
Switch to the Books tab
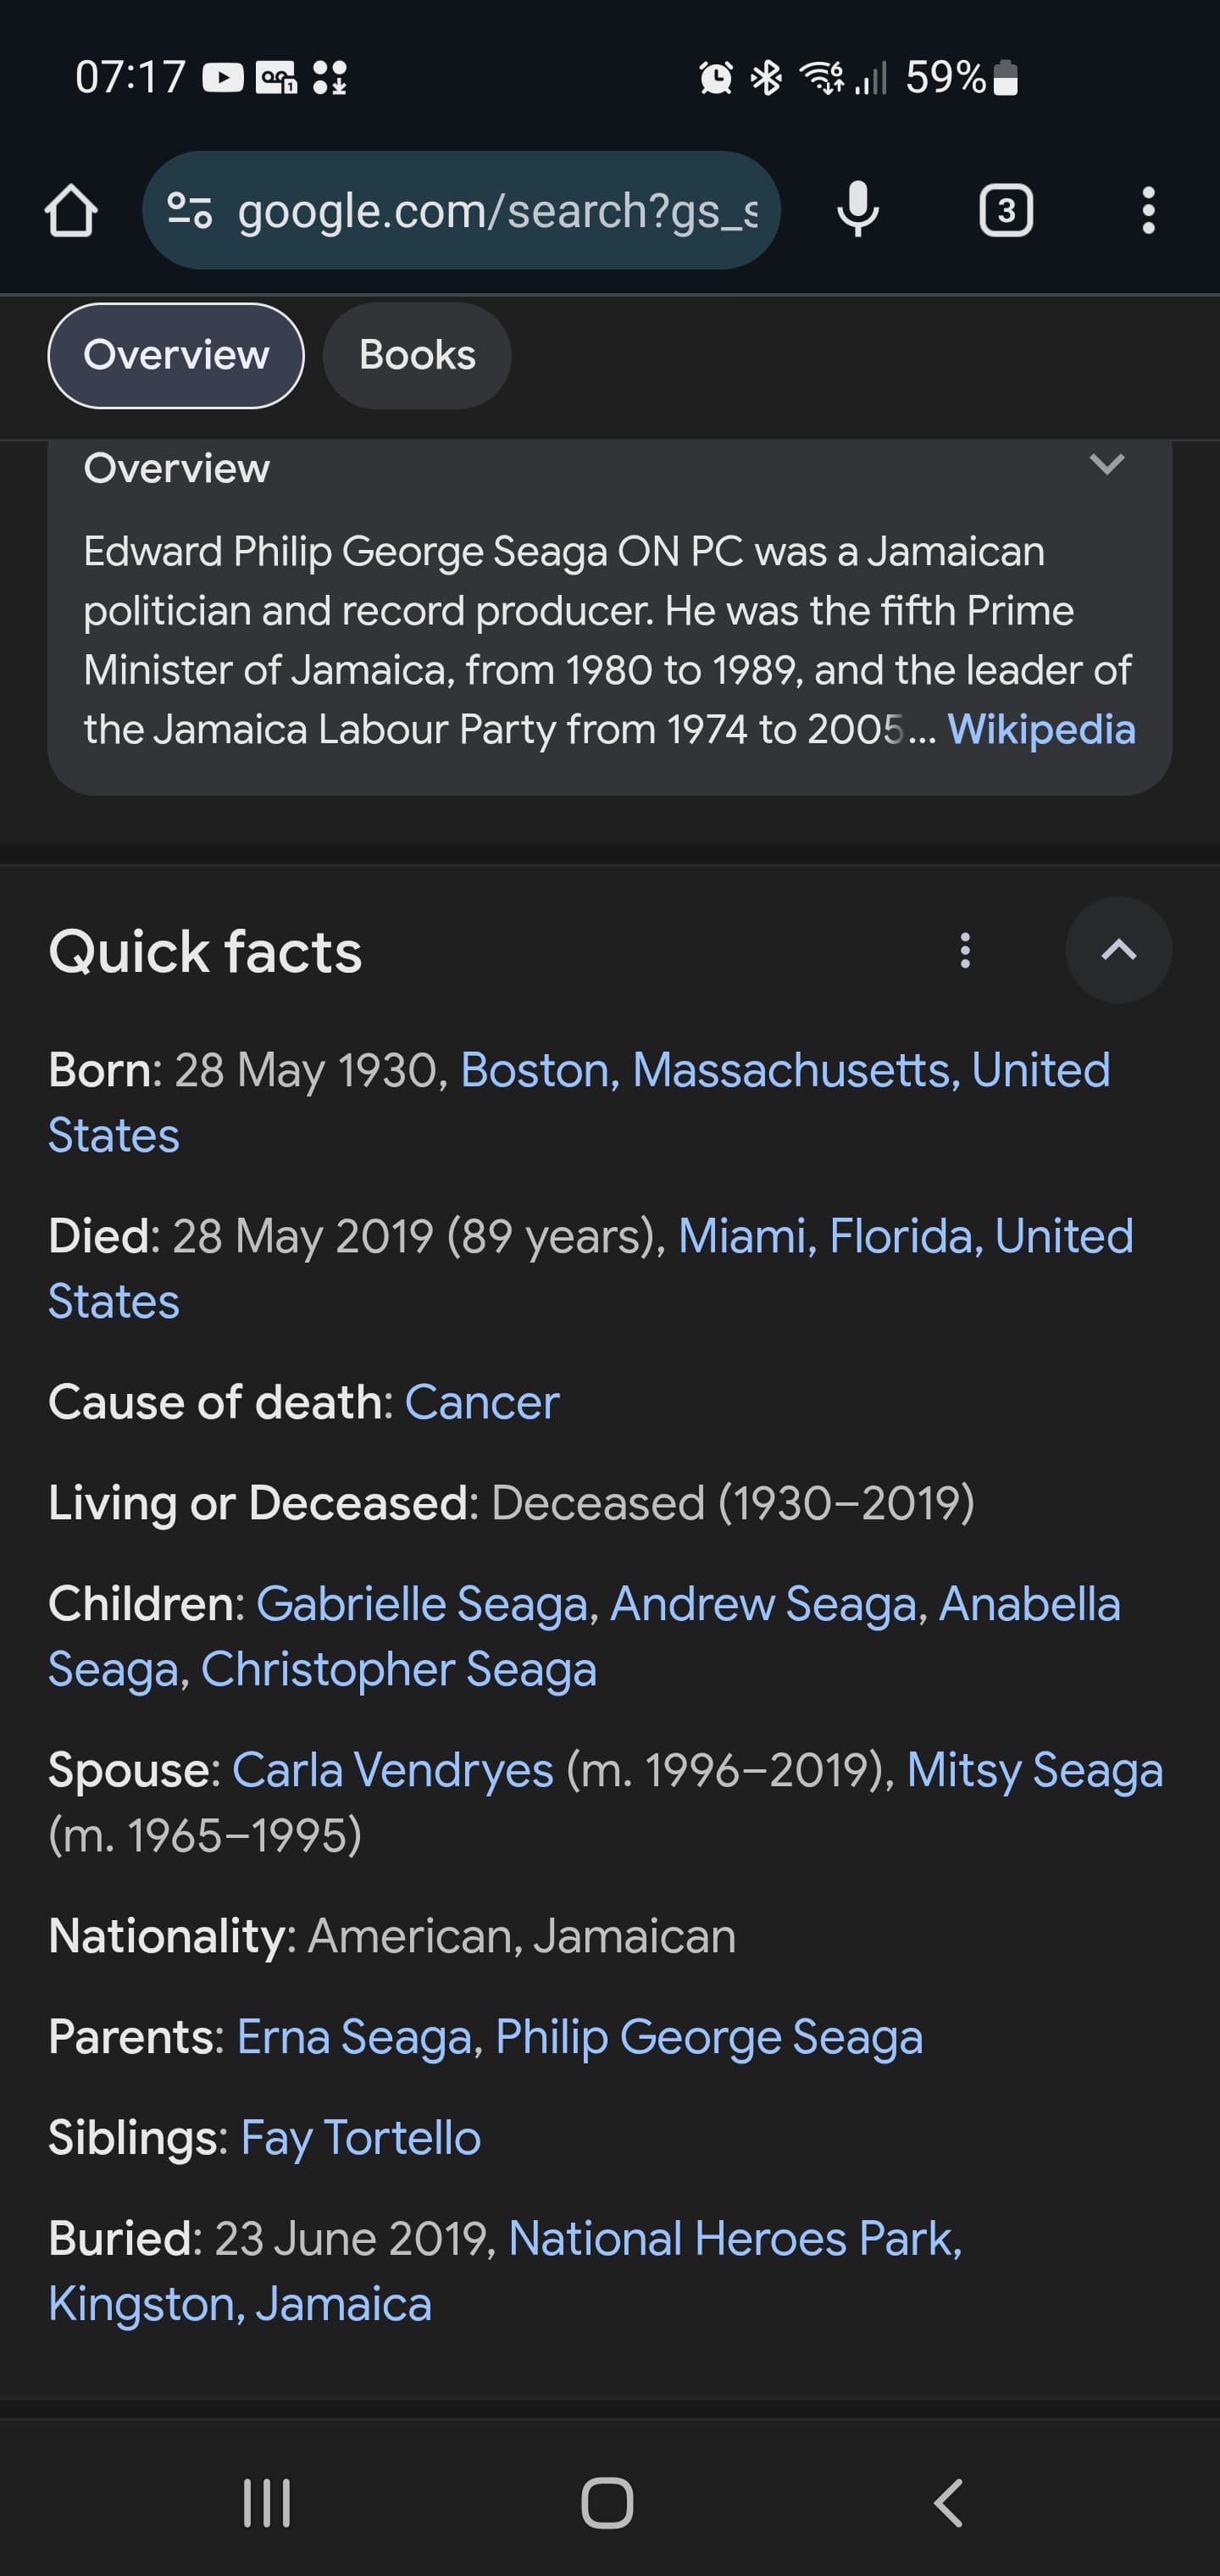(417, 356)
